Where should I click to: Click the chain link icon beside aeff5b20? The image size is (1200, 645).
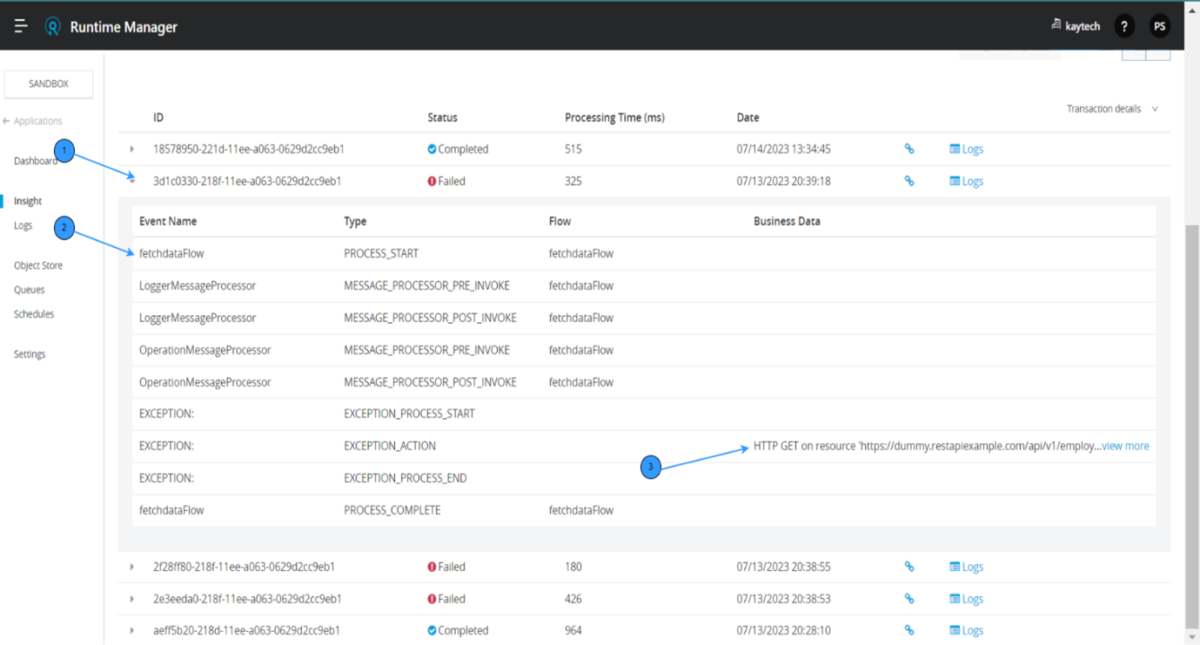pos(909,630)
